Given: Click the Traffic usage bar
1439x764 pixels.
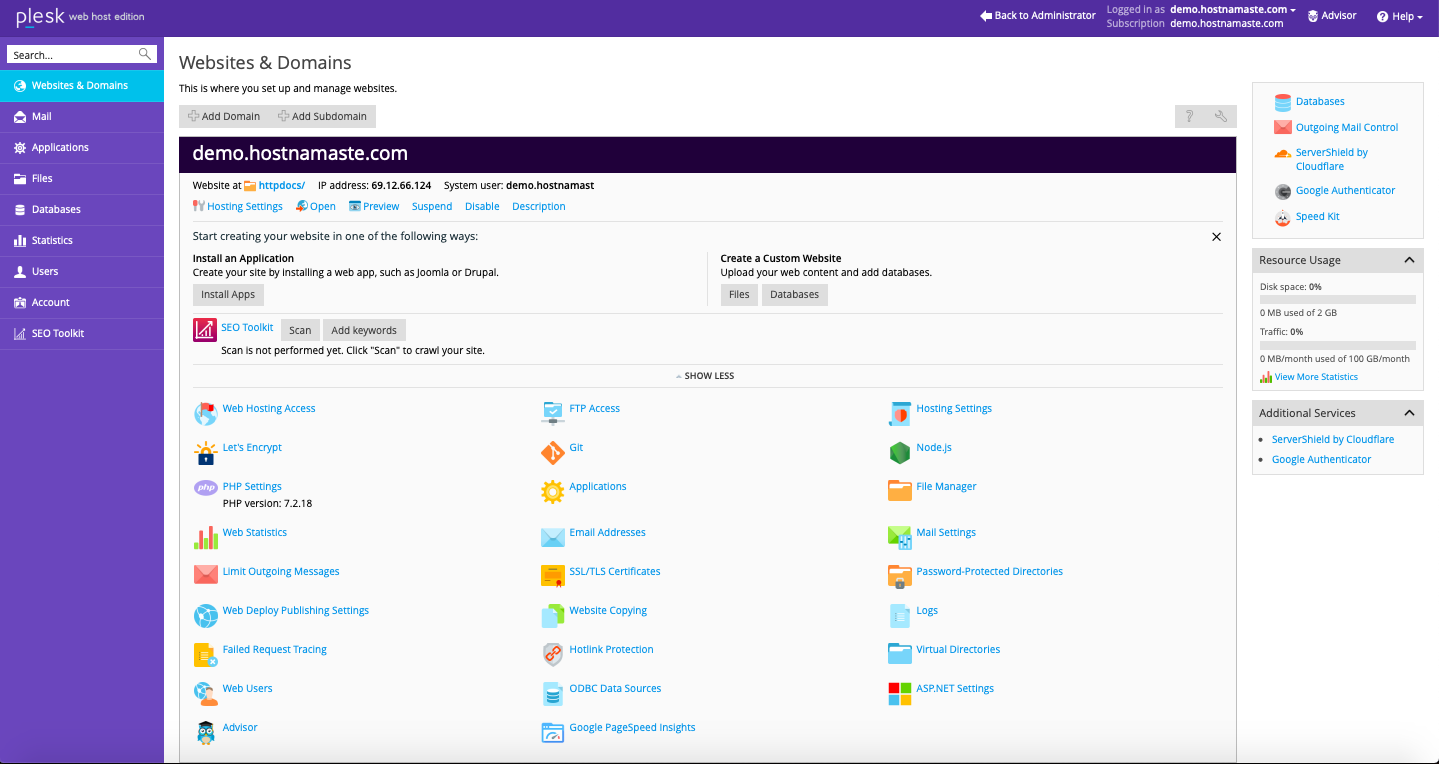Looking at the screenshot, I should coord(1338,345).
